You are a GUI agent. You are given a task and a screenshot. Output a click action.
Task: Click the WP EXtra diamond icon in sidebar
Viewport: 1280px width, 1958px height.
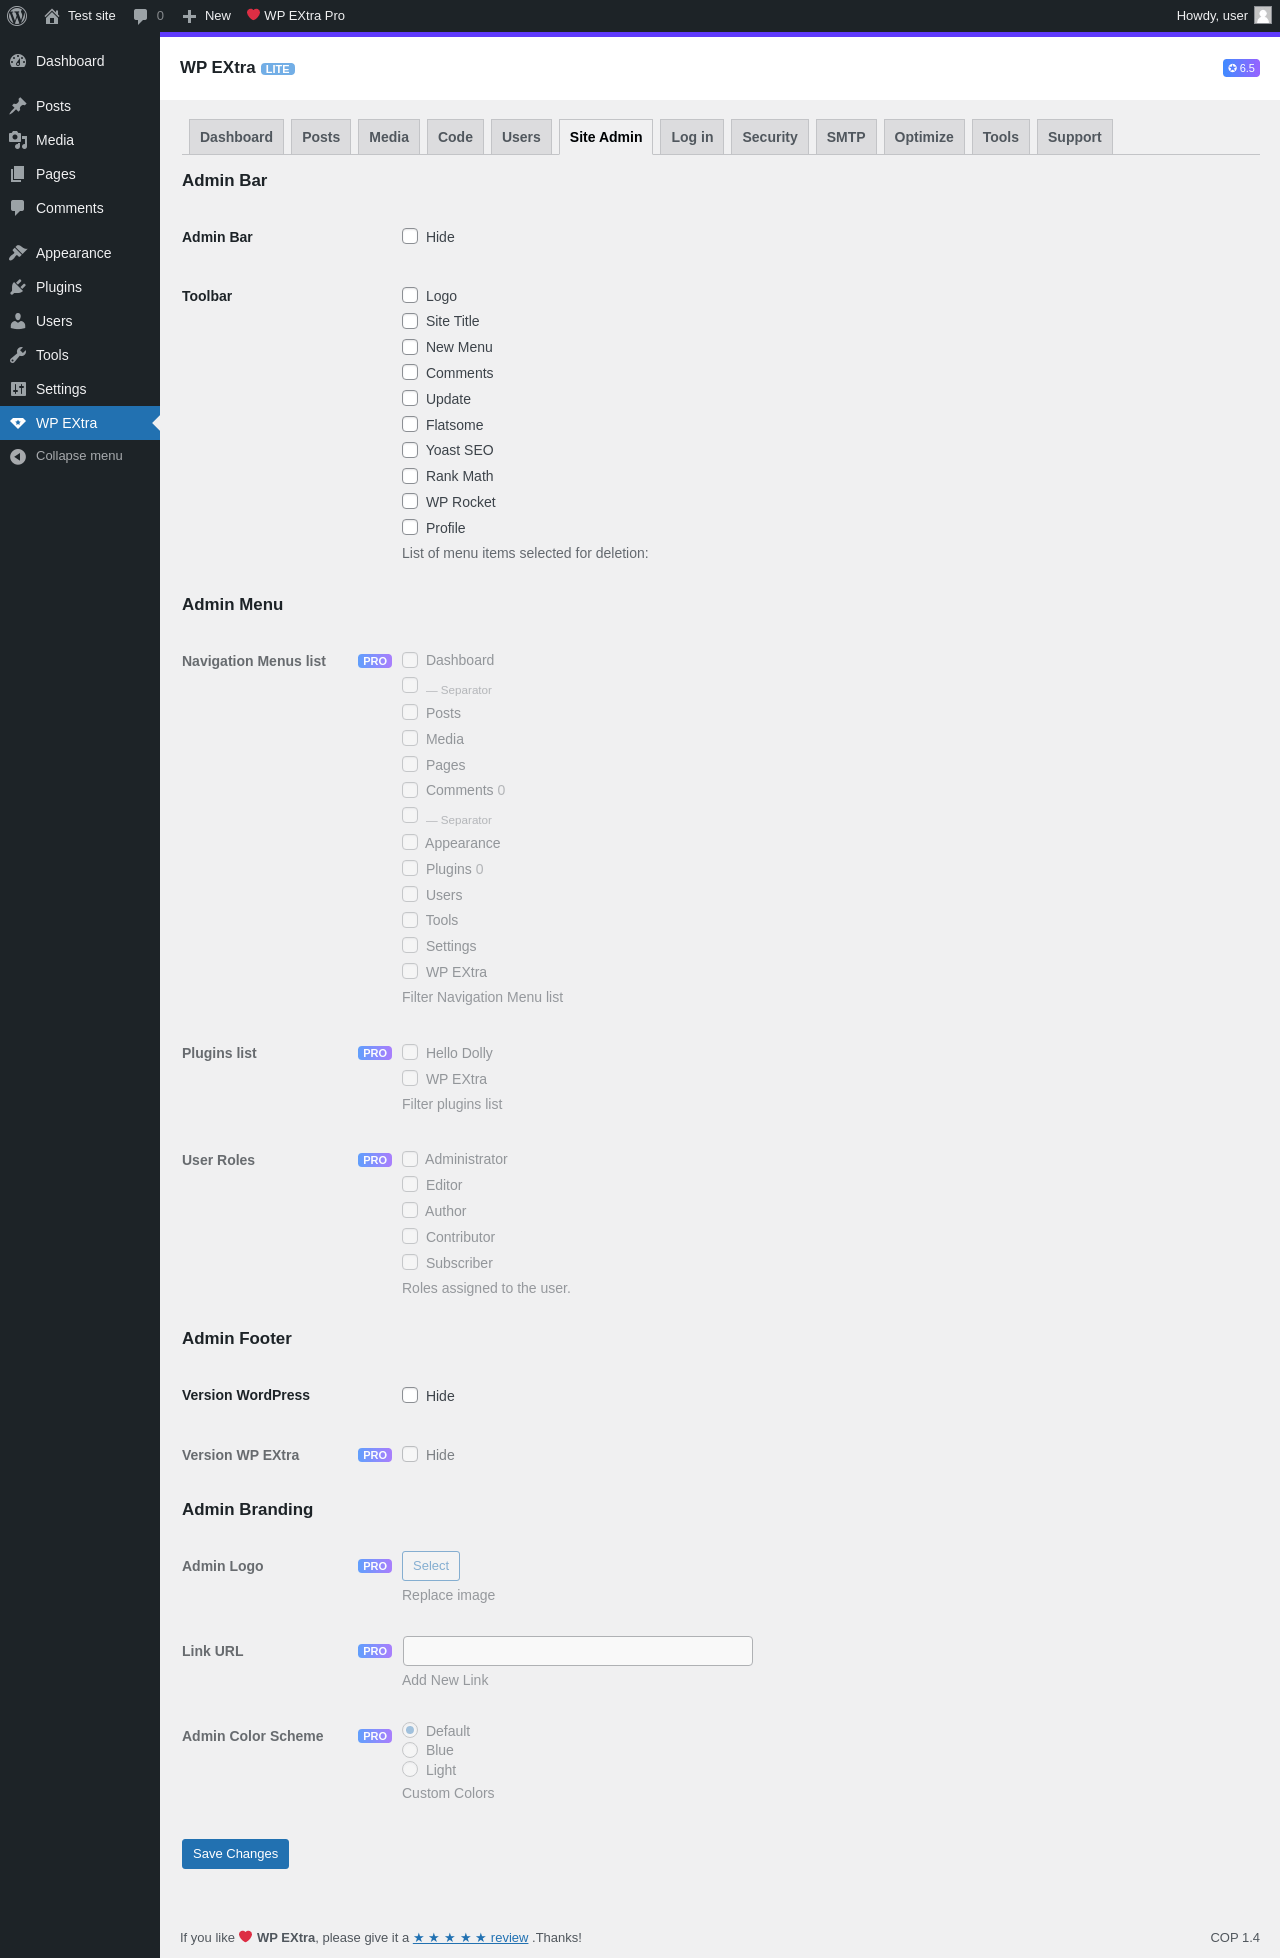click(x=18, y=423)
